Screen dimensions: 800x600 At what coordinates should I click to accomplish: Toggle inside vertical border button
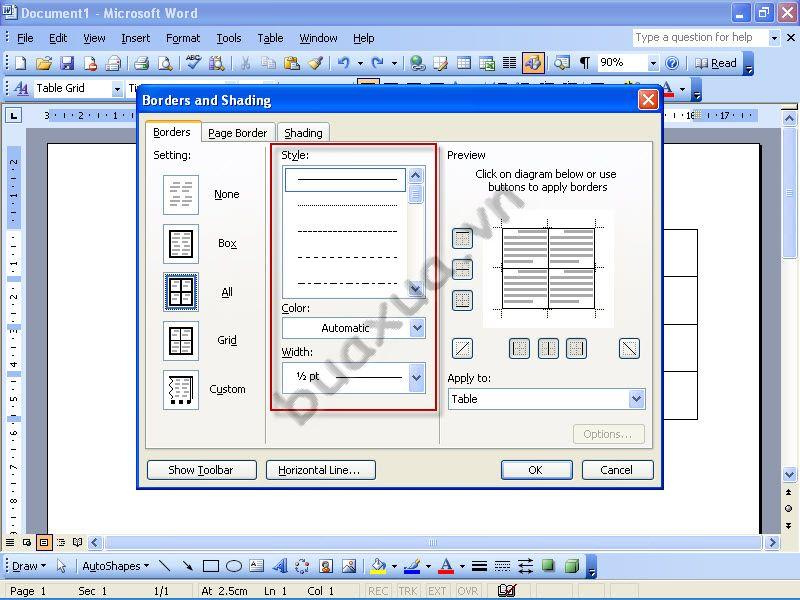[548, 348]
